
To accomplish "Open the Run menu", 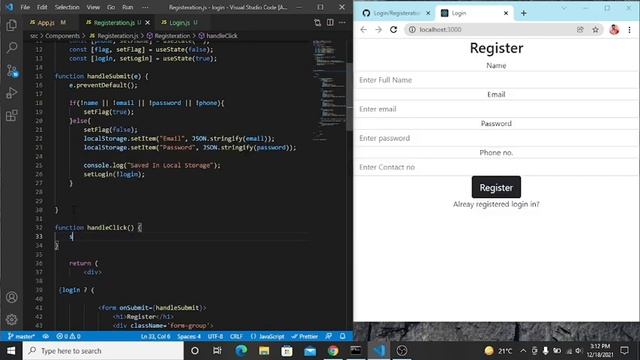I will click(128, 7).
